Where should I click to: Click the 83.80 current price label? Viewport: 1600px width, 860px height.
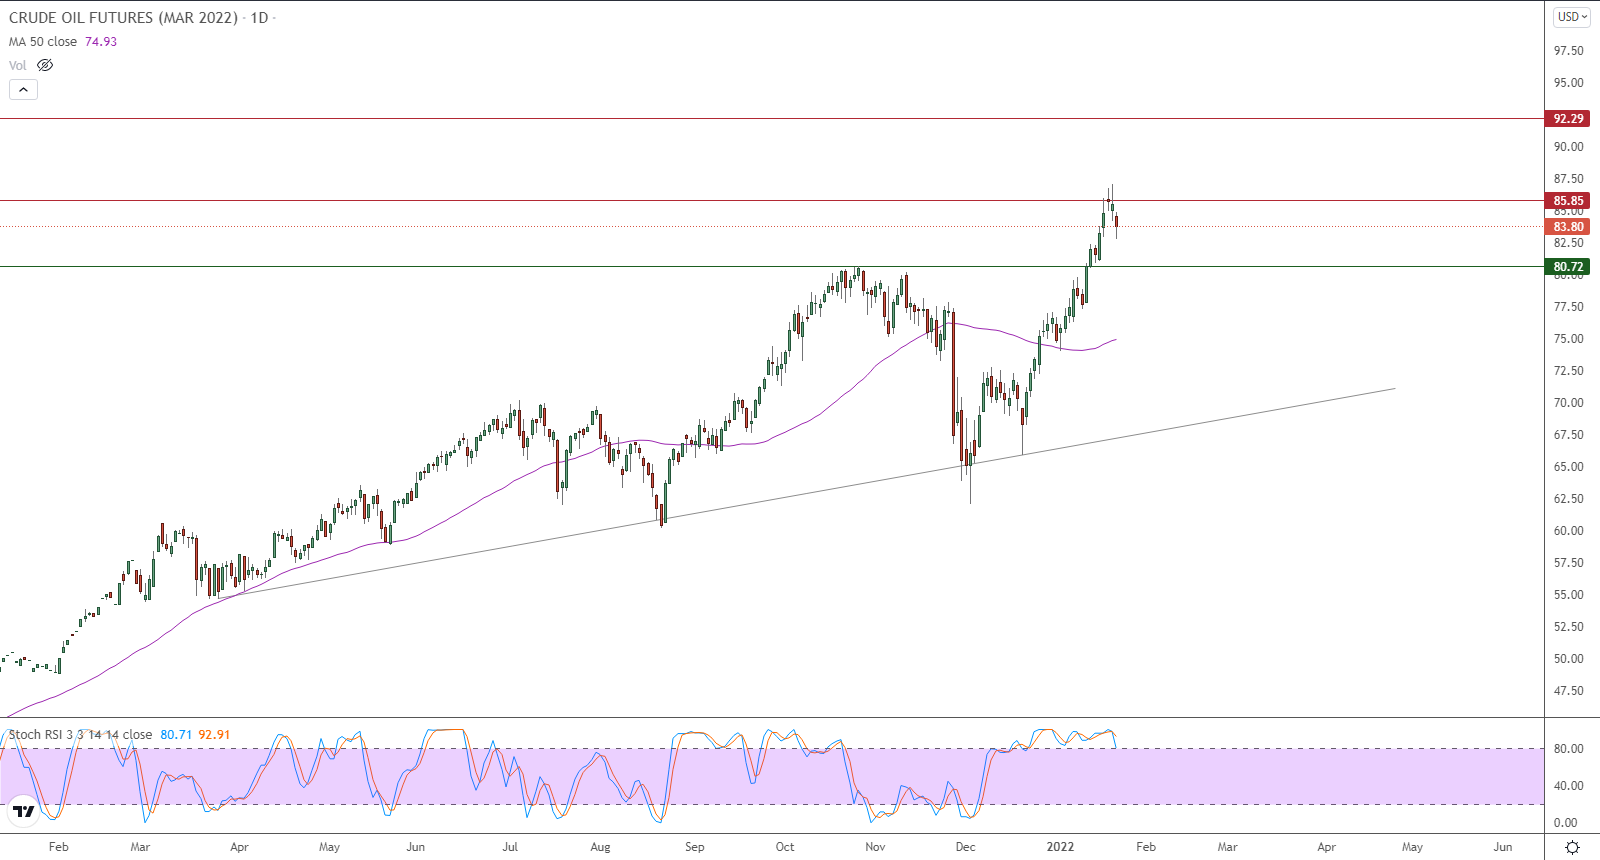point(1568,226)
